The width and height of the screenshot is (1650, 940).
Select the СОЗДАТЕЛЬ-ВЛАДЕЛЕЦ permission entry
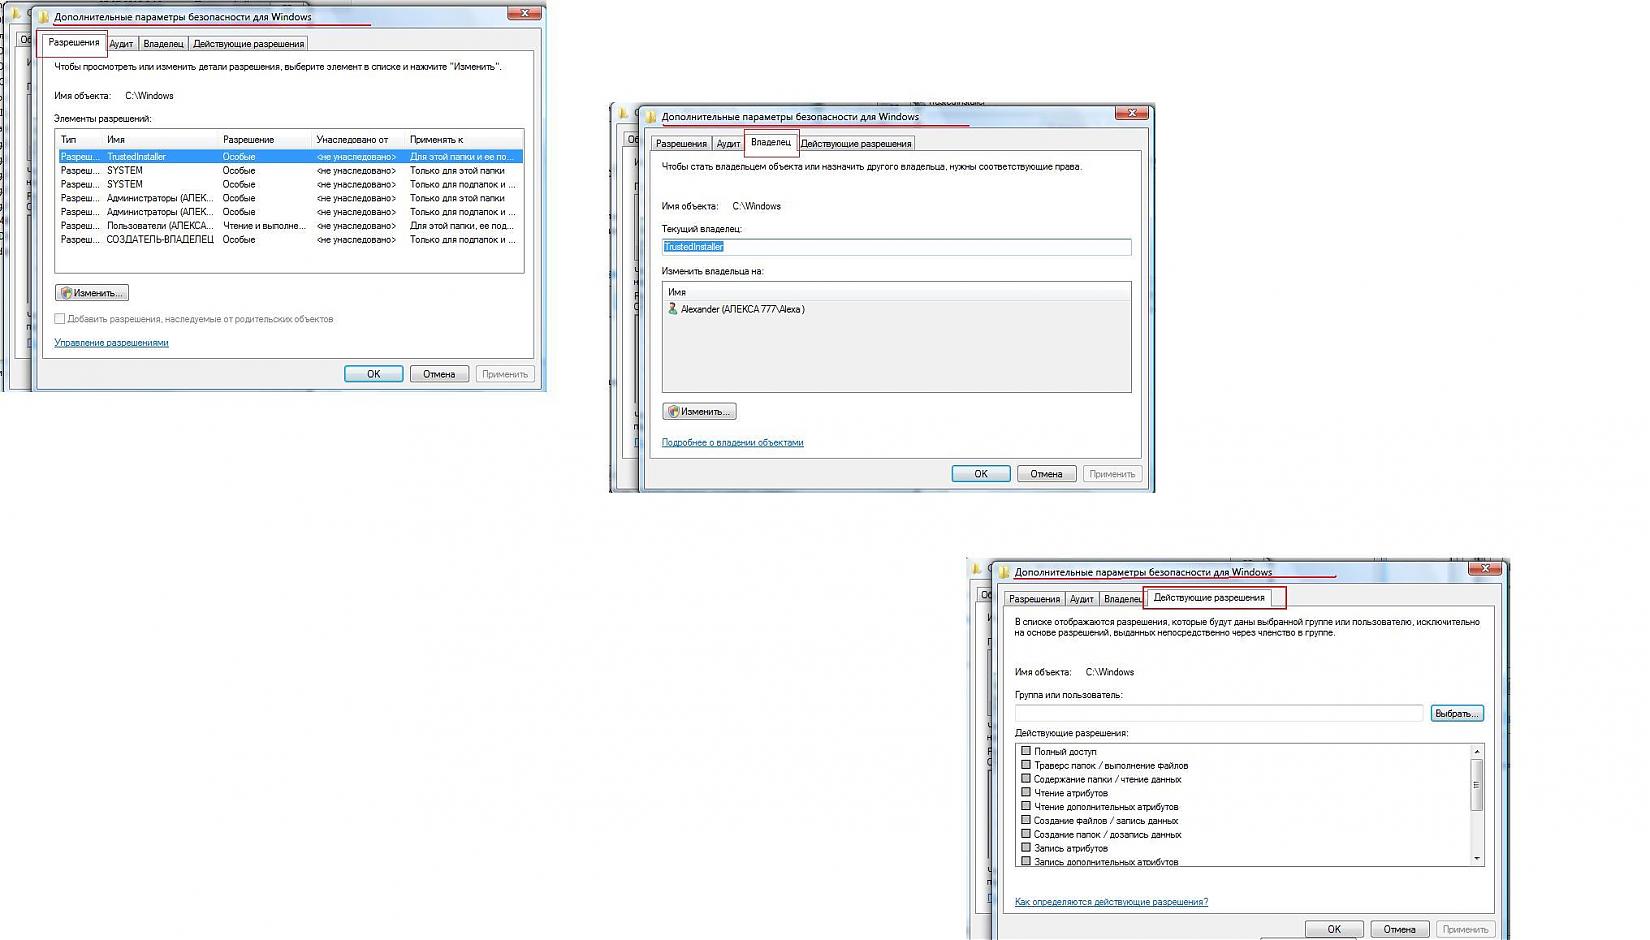[x=290, y=240]
